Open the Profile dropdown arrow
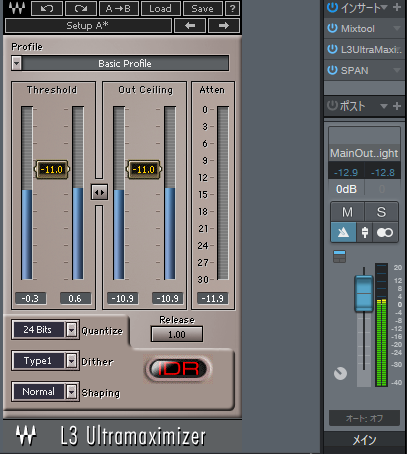This screenshot has width=407, height=454. click(x=16, y=63)
